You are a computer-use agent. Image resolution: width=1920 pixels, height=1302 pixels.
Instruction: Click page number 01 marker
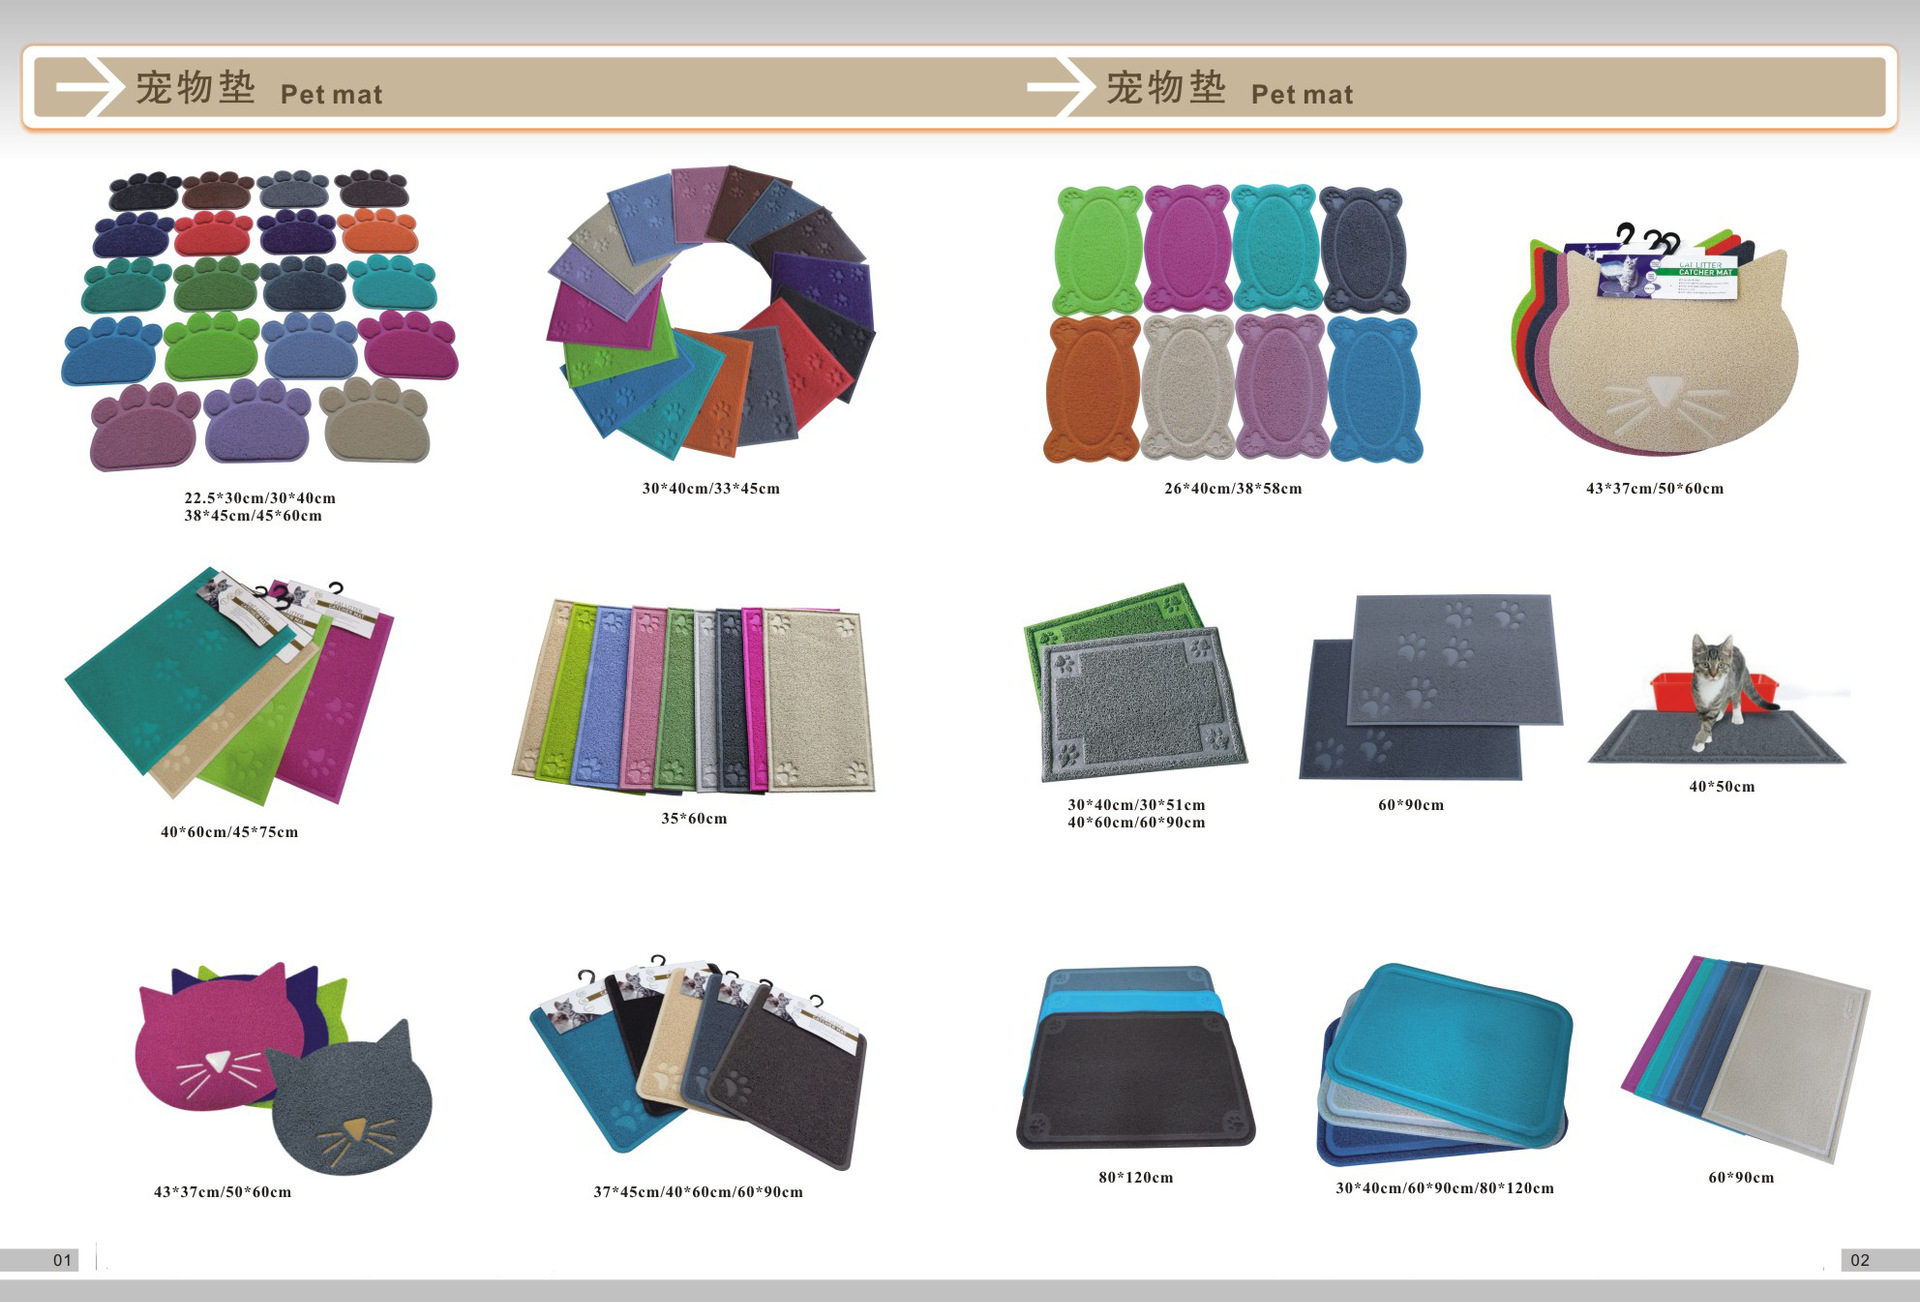[x=62, y=1260]
